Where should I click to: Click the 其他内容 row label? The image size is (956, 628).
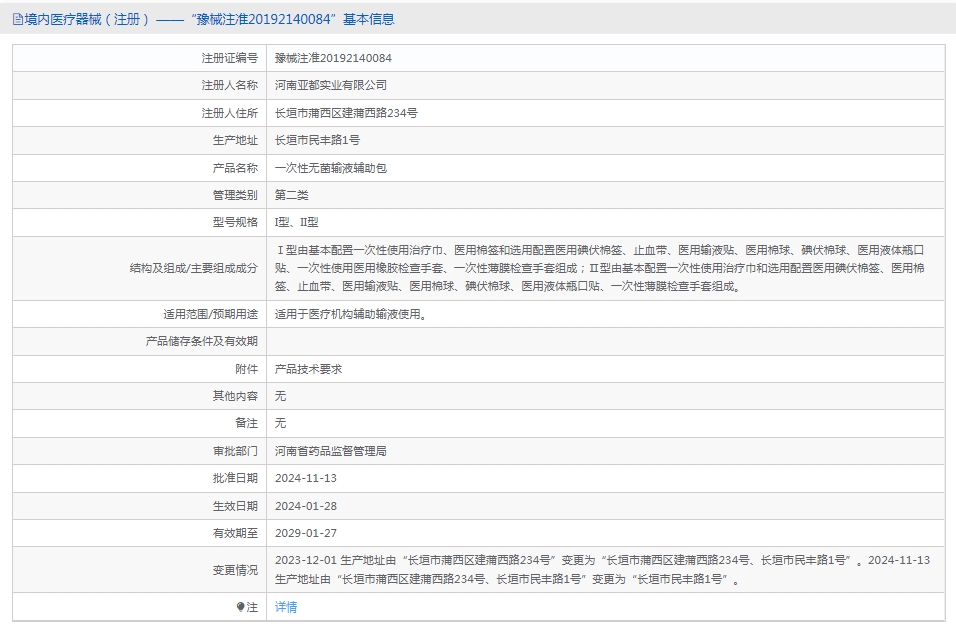point(235,396)
